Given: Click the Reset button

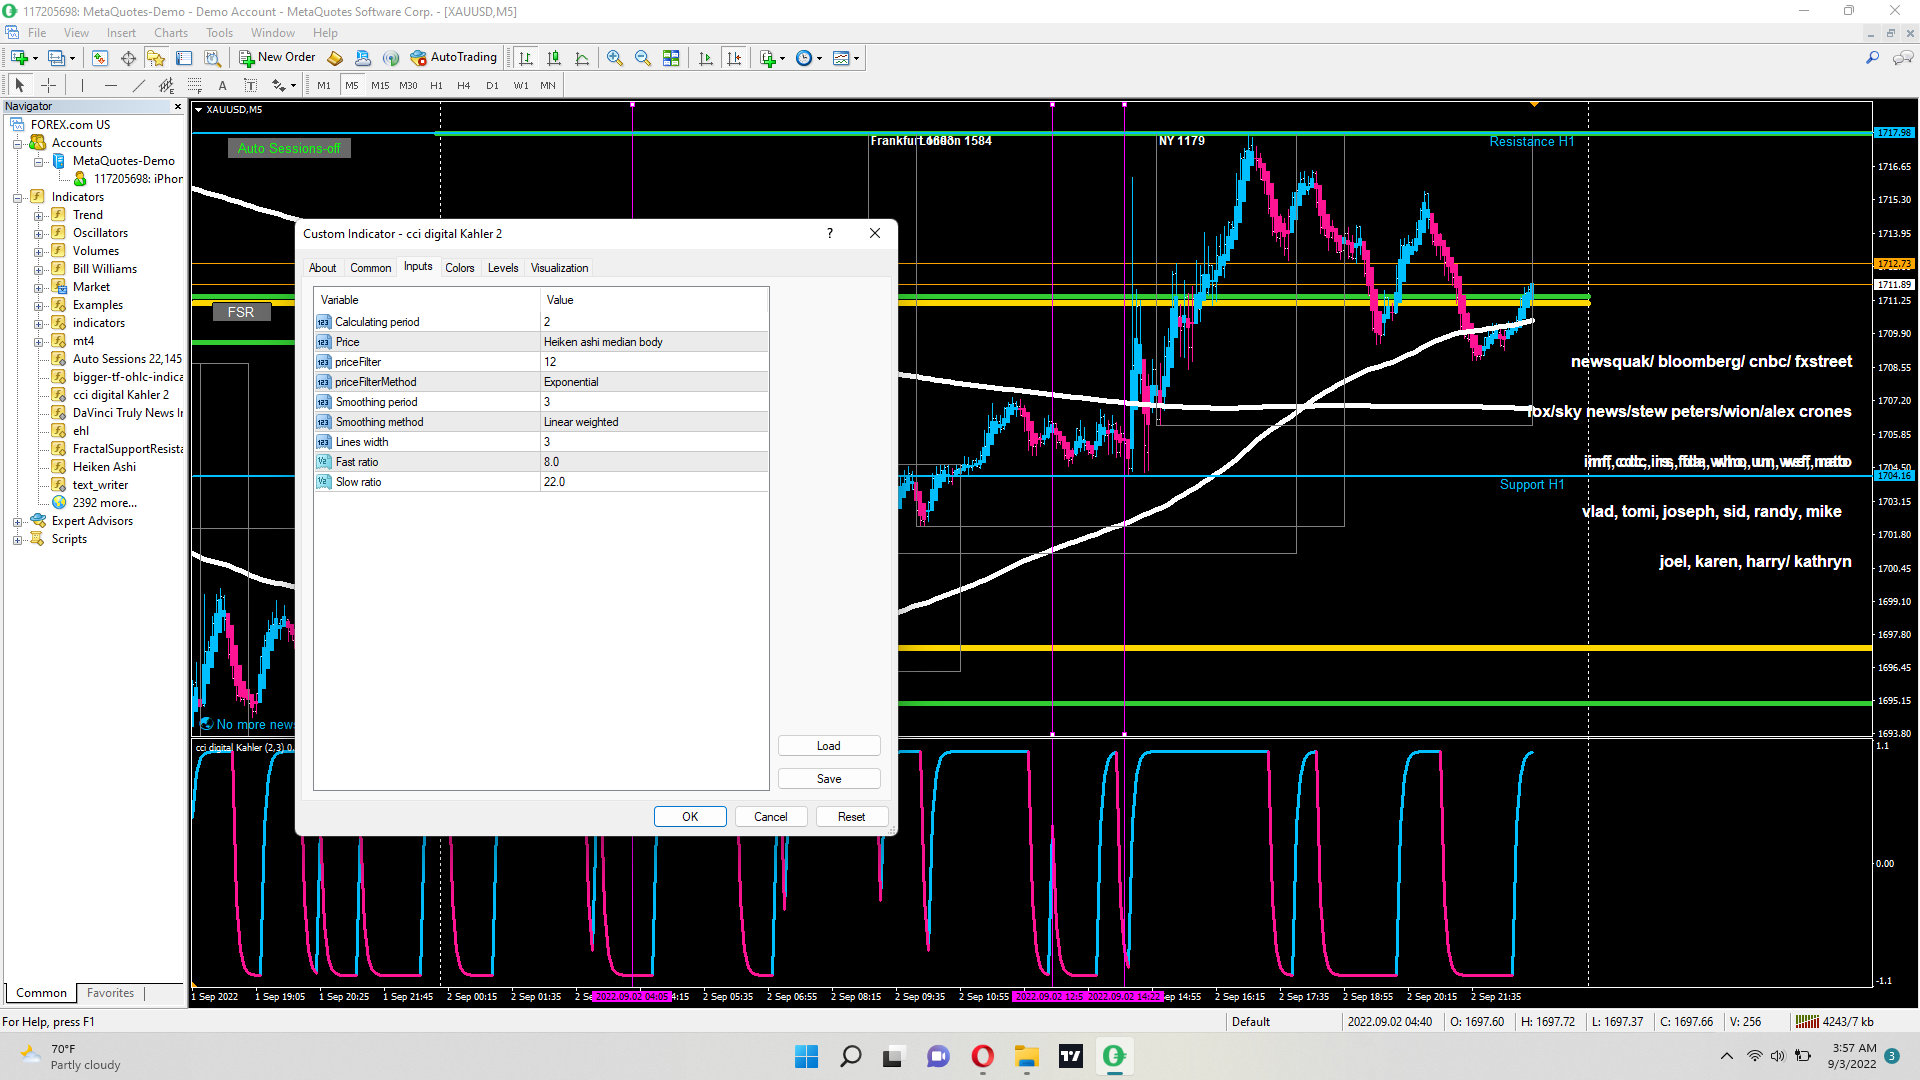Looking at the screenshot, I should 851,817.
